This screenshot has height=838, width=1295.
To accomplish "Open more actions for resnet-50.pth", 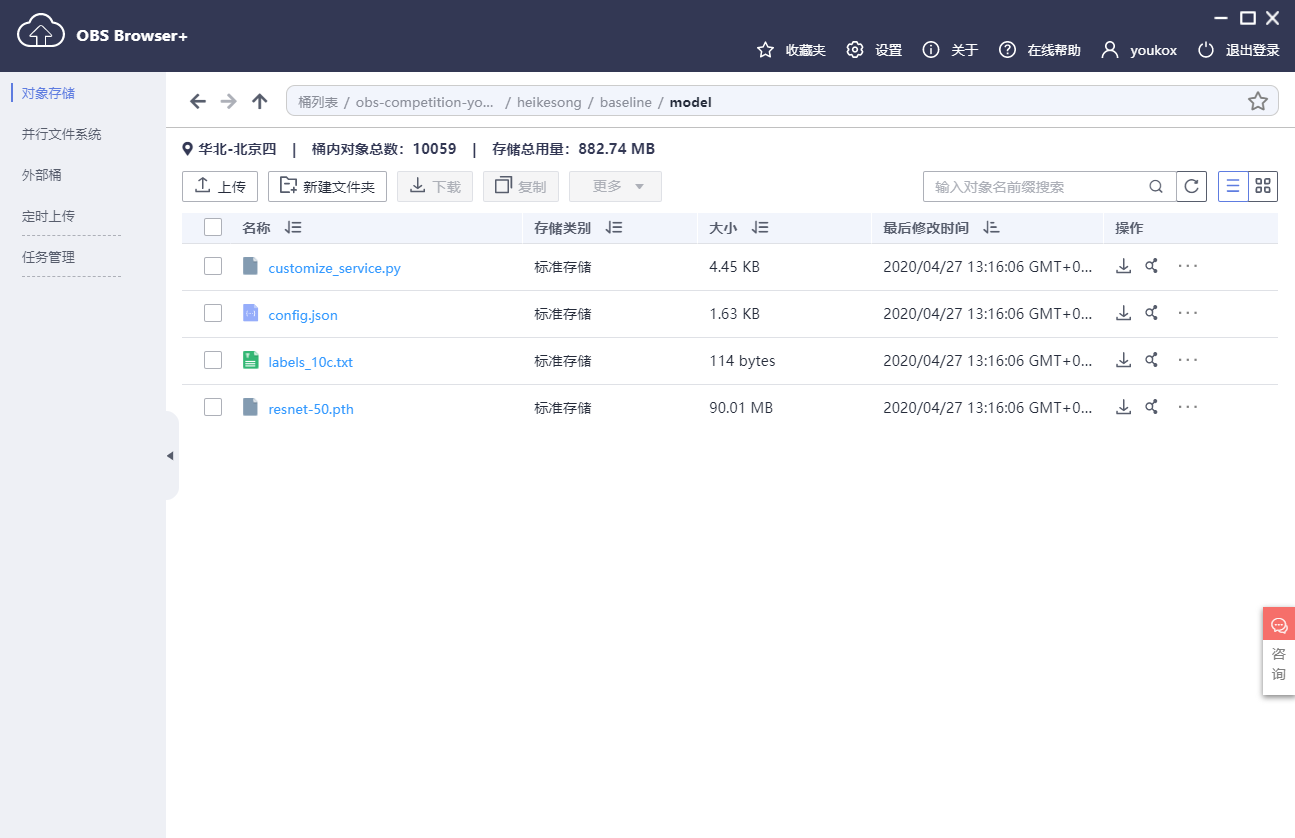I will [1188, 407].
